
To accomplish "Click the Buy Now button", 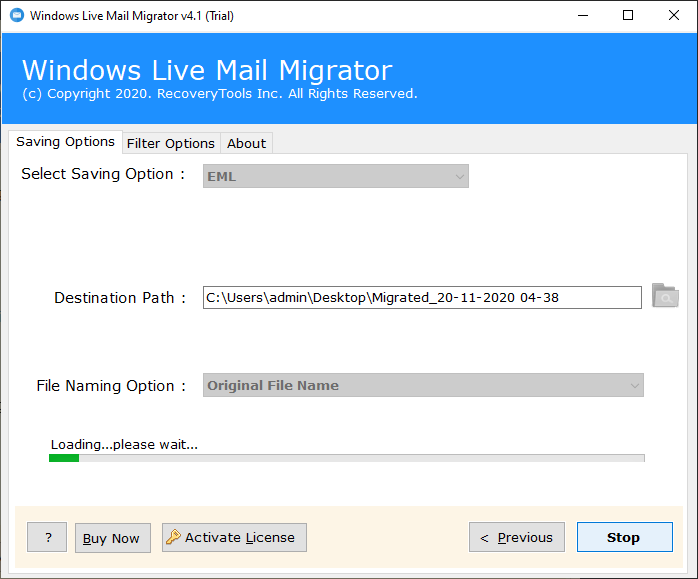I will click(113, 538).
